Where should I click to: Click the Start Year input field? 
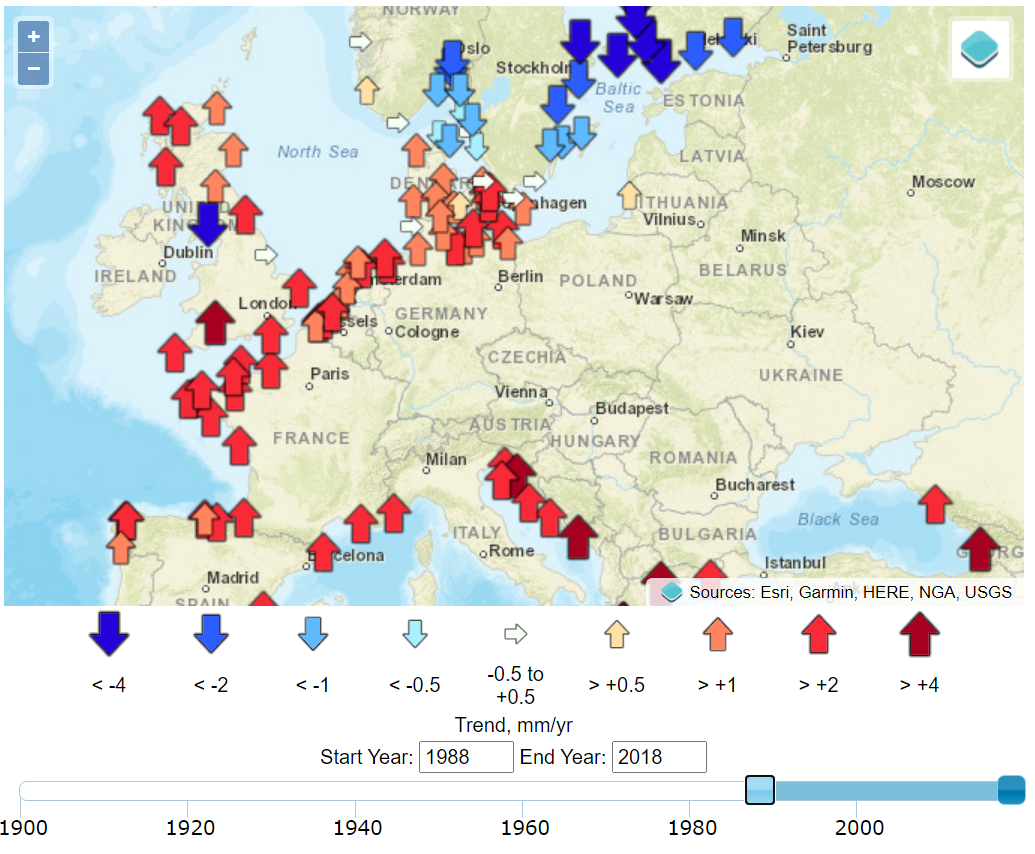pos(466,757)
